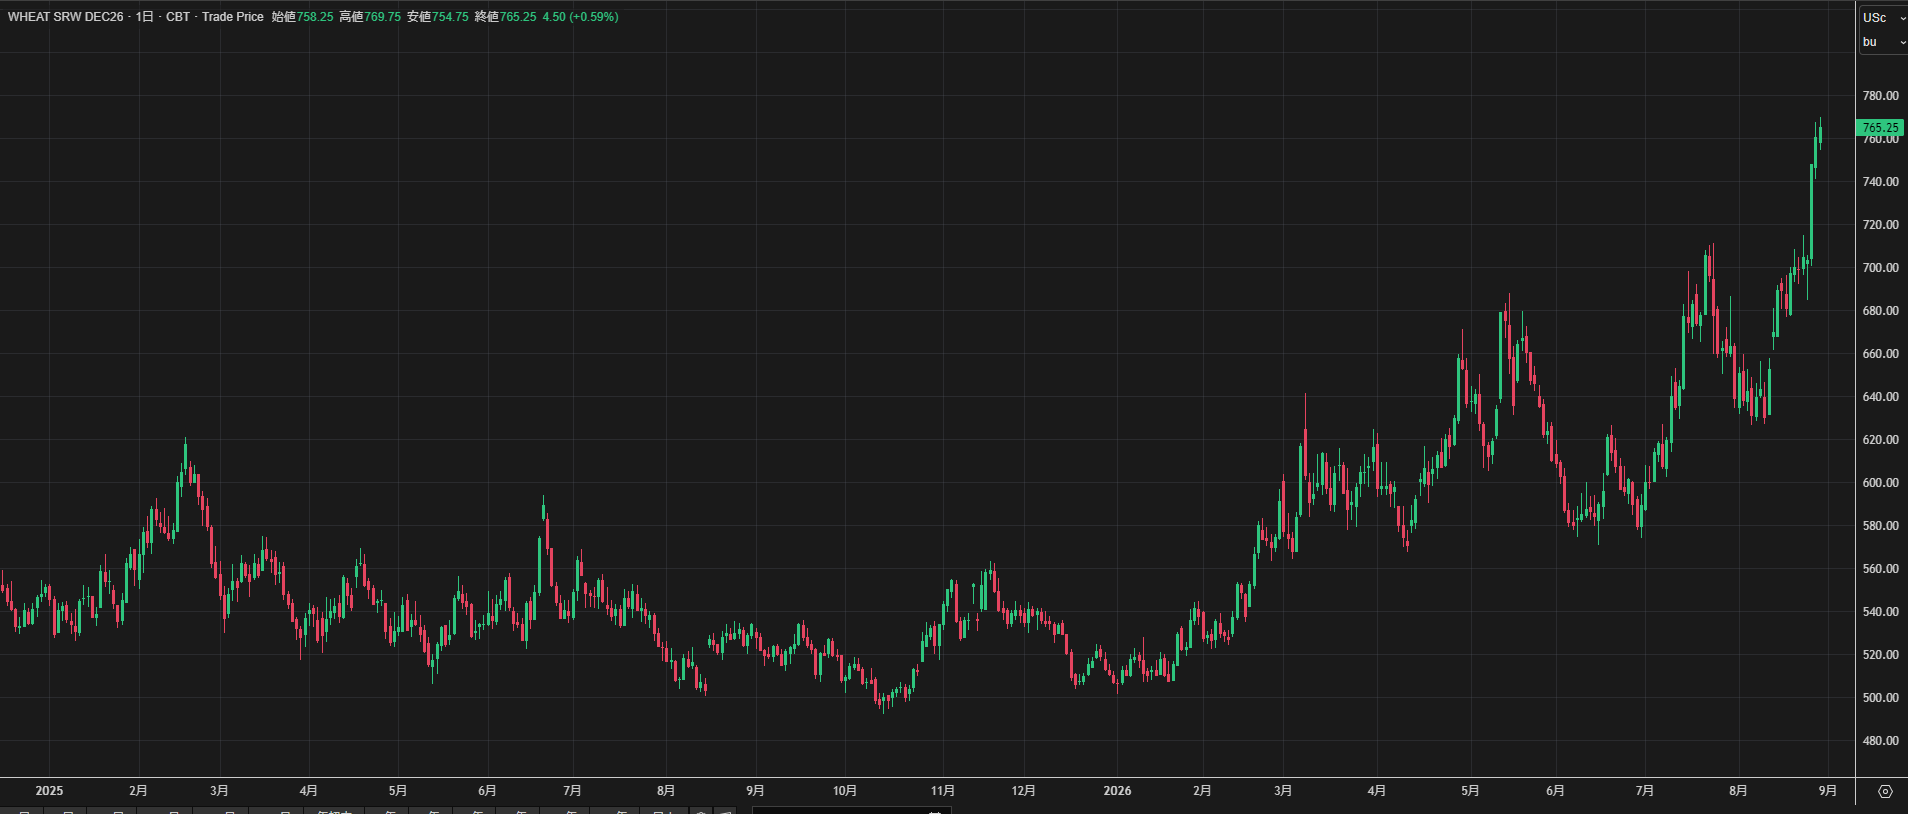Click the Trade Price label
1908x814 pixels.
tap(233, 17)
